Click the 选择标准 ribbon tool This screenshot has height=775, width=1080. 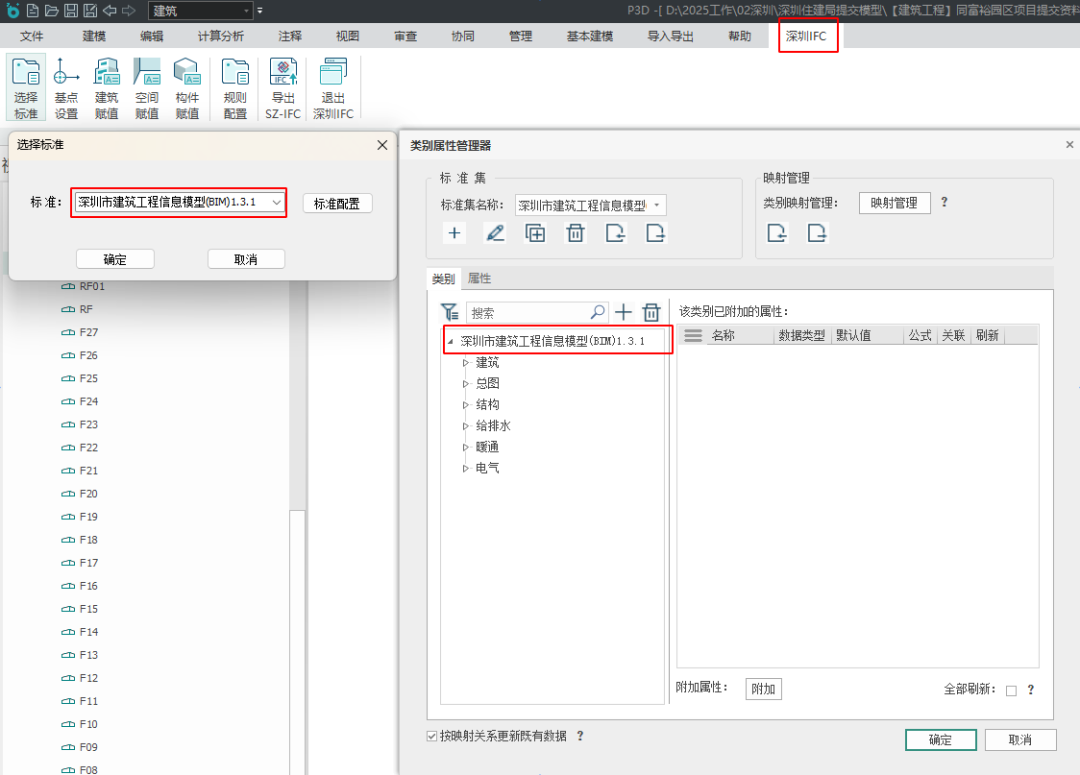click(26, 88)
